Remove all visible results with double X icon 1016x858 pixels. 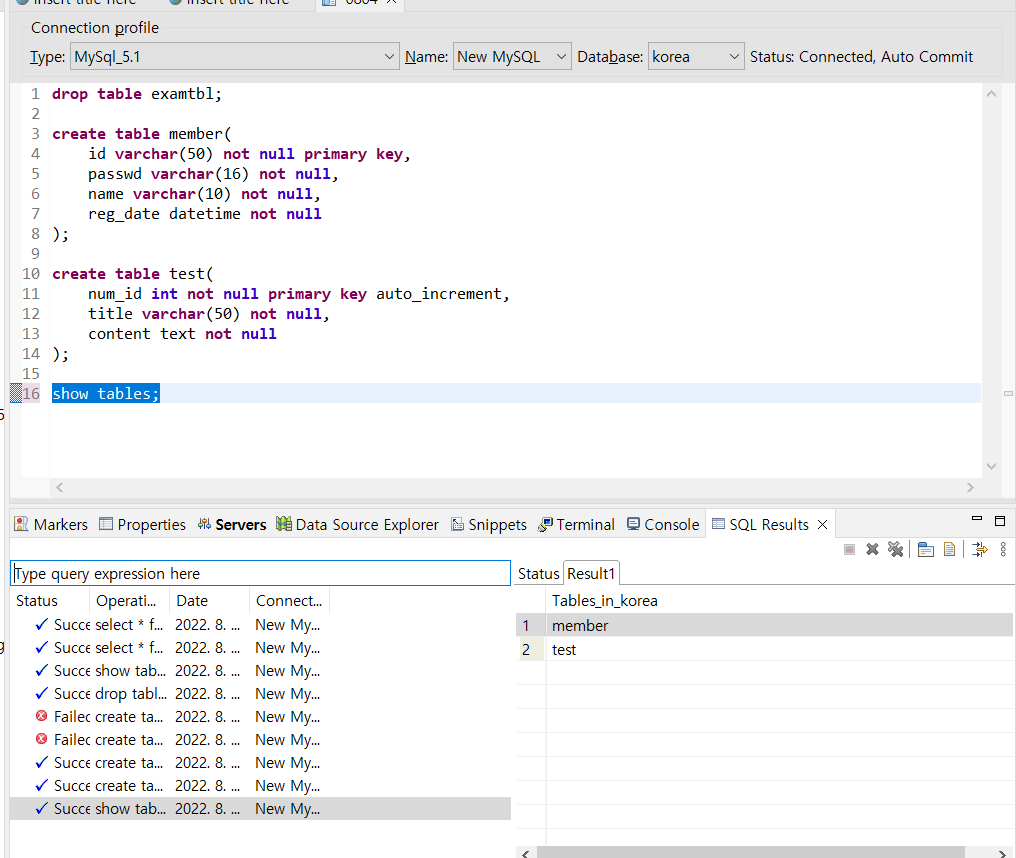tap(895, 550)
